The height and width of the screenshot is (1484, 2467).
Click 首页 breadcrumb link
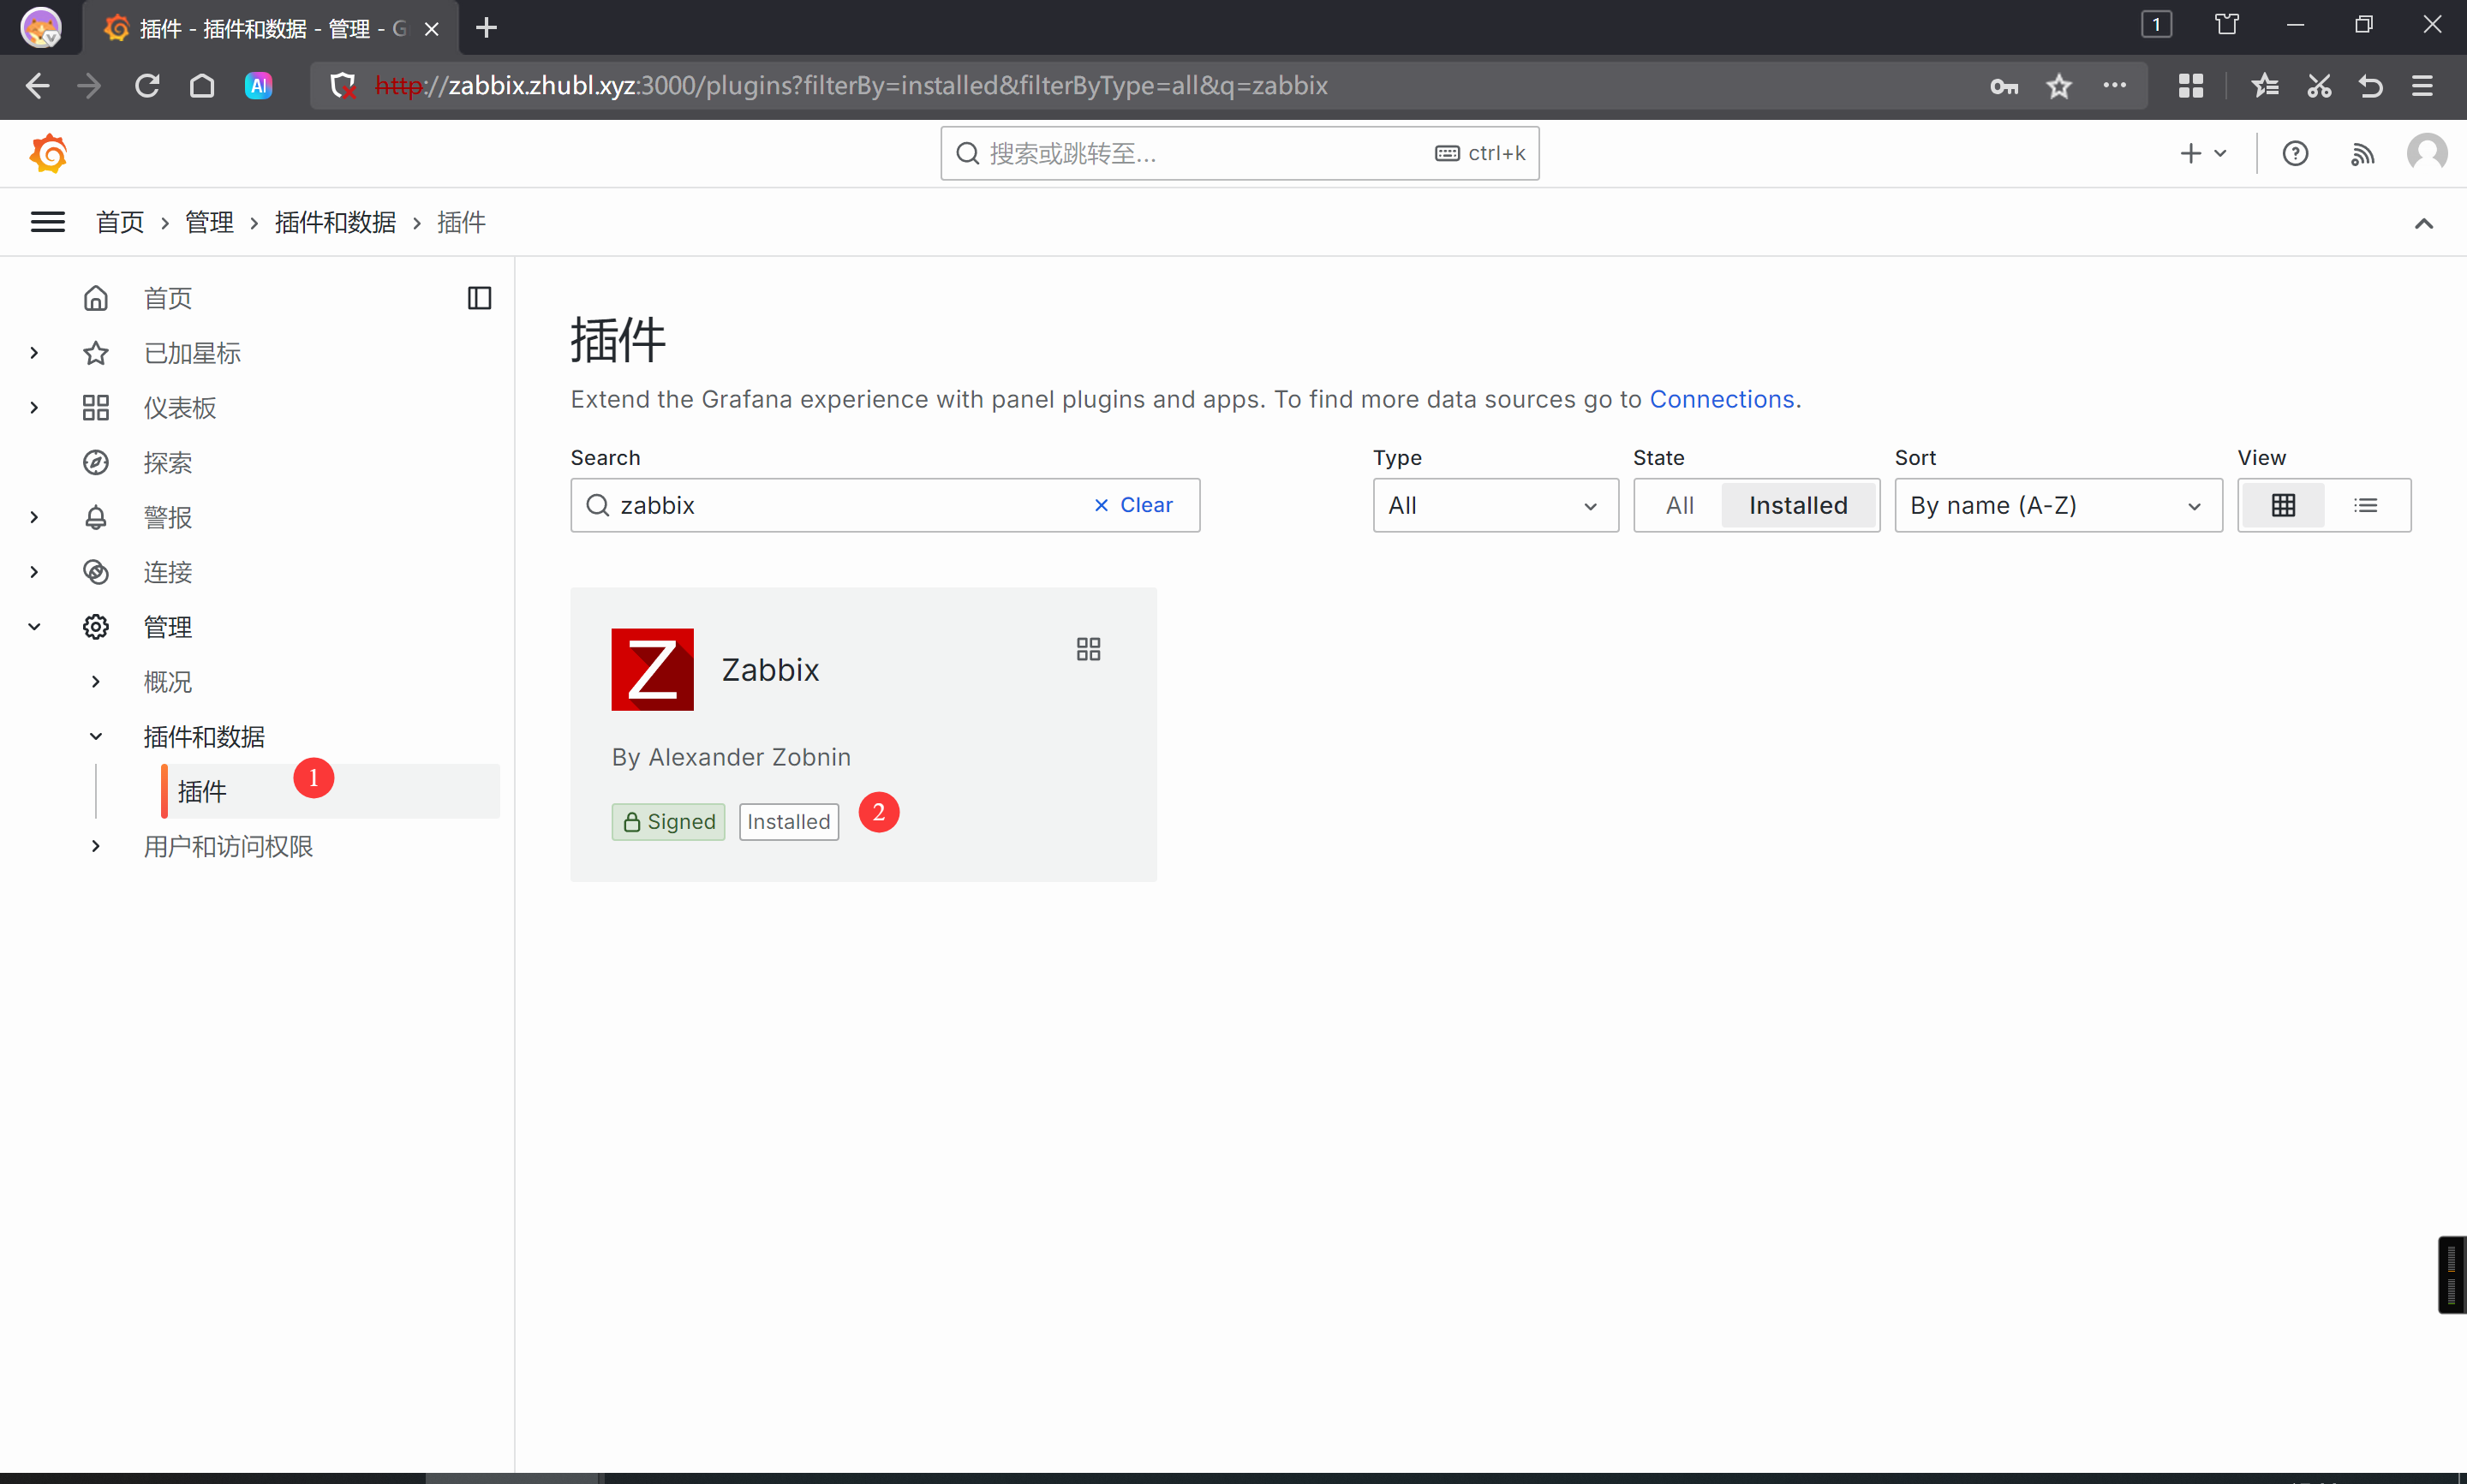tap(120, 222)
